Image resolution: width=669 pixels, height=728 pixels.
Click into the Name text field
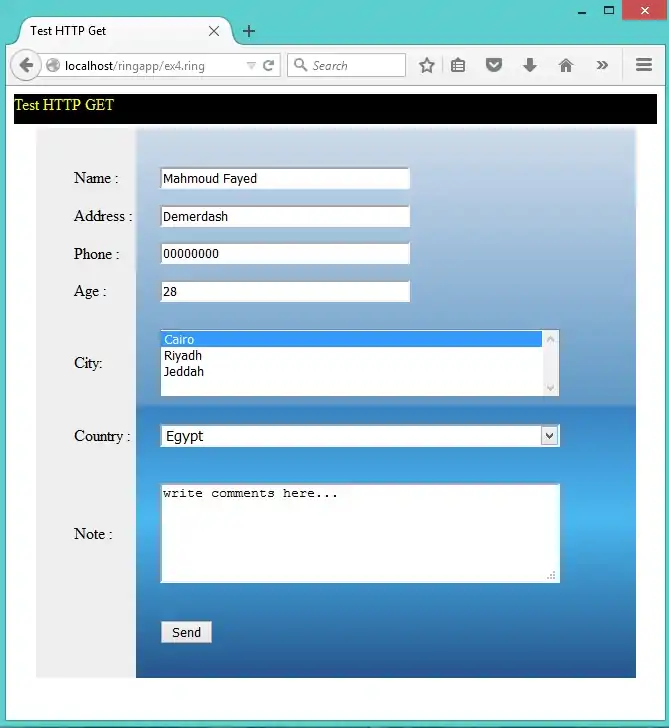[x=285, y=179]
